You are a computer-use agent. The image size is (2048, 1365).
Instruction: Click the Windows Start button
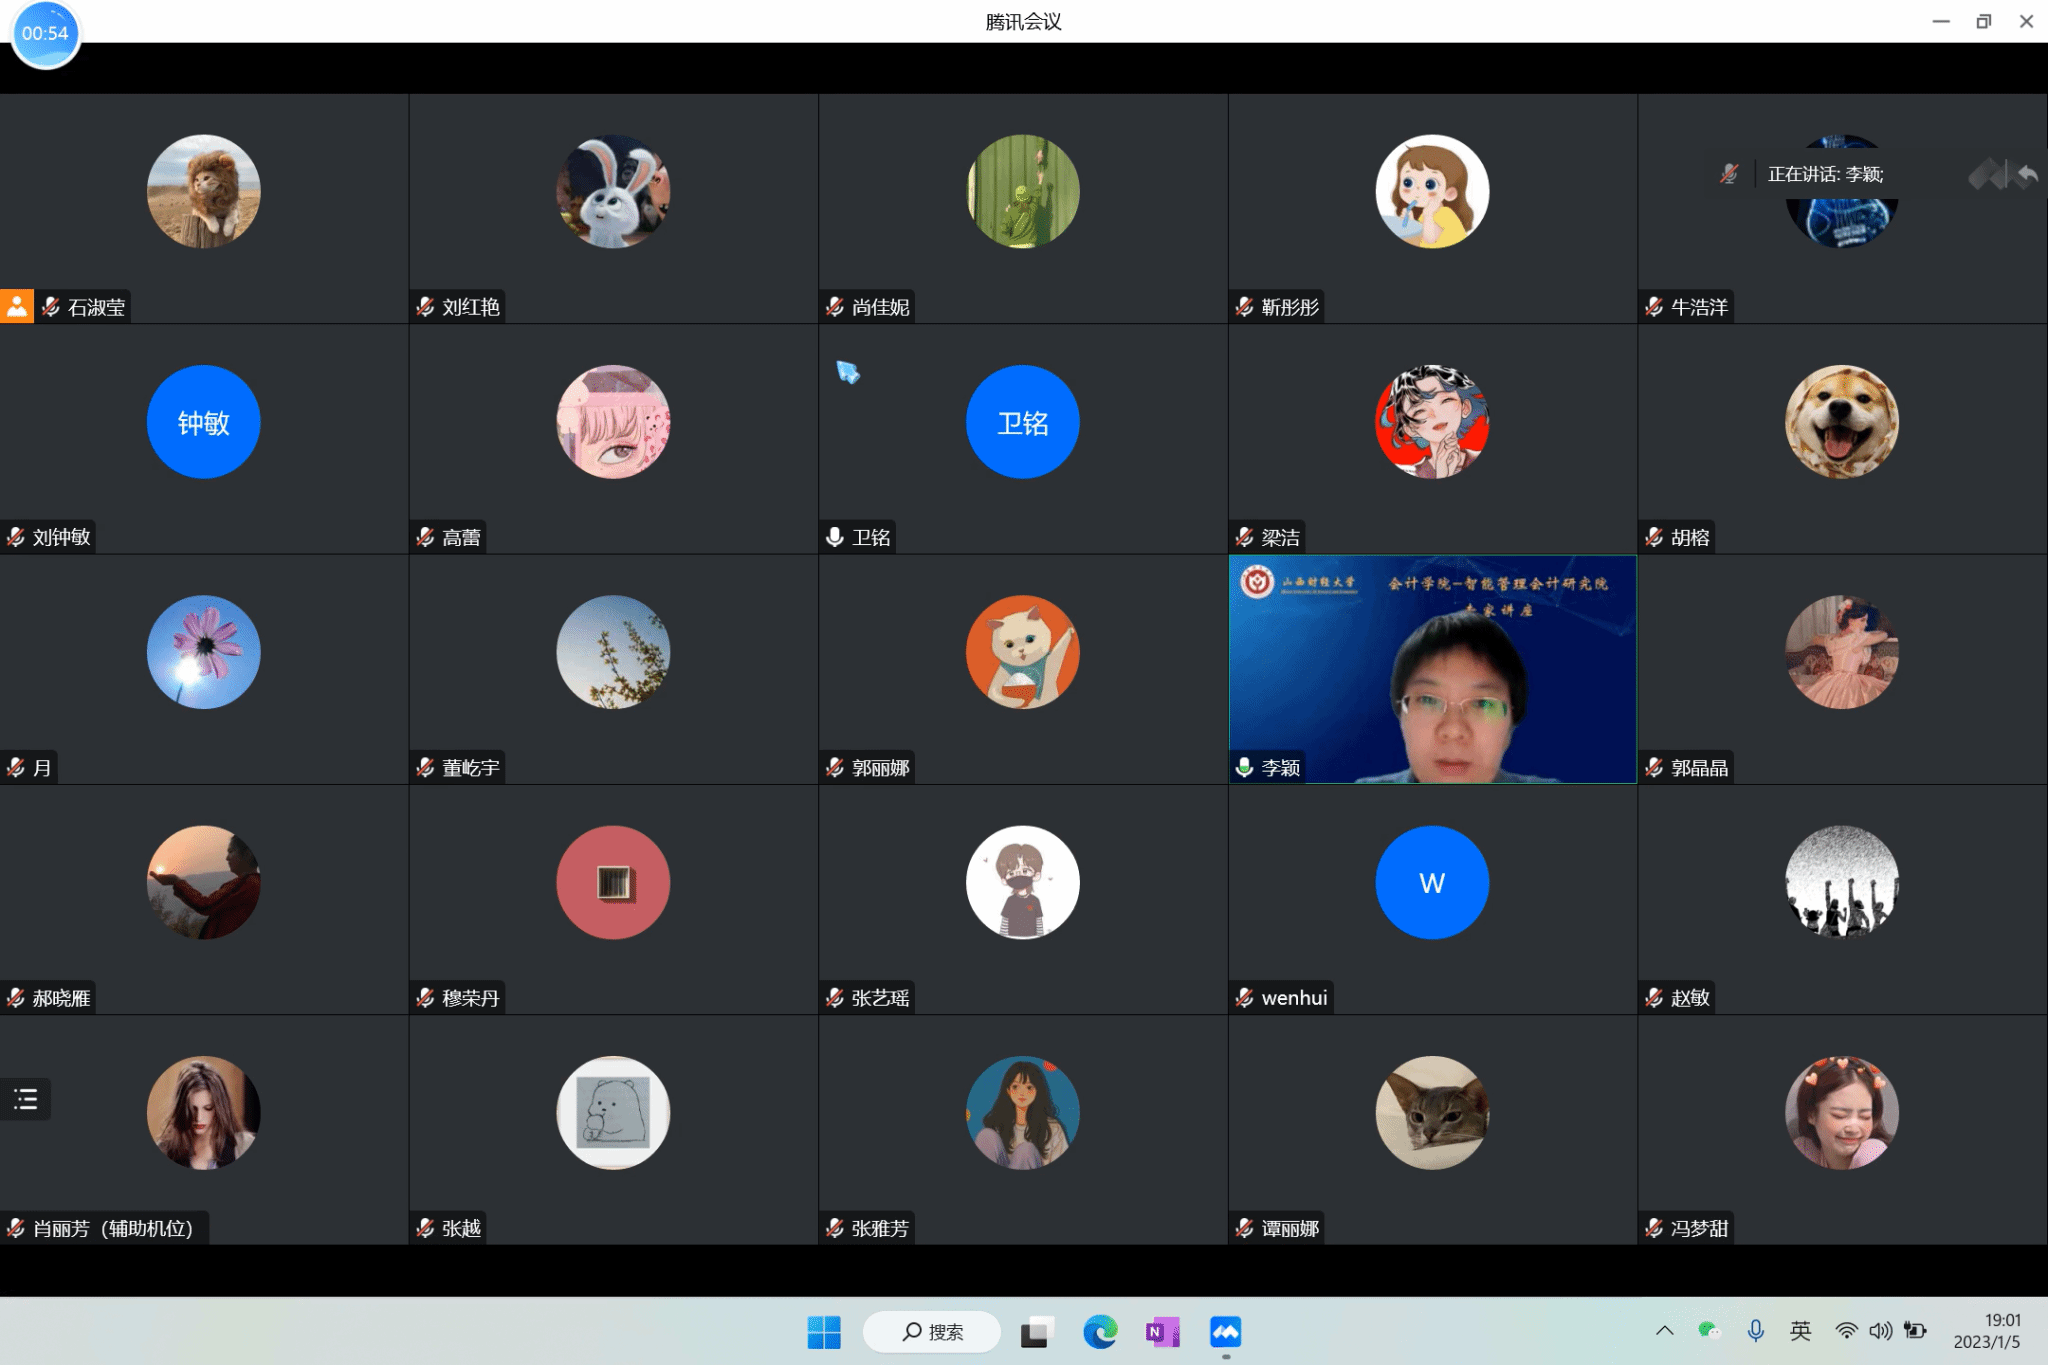point(824,1332)
